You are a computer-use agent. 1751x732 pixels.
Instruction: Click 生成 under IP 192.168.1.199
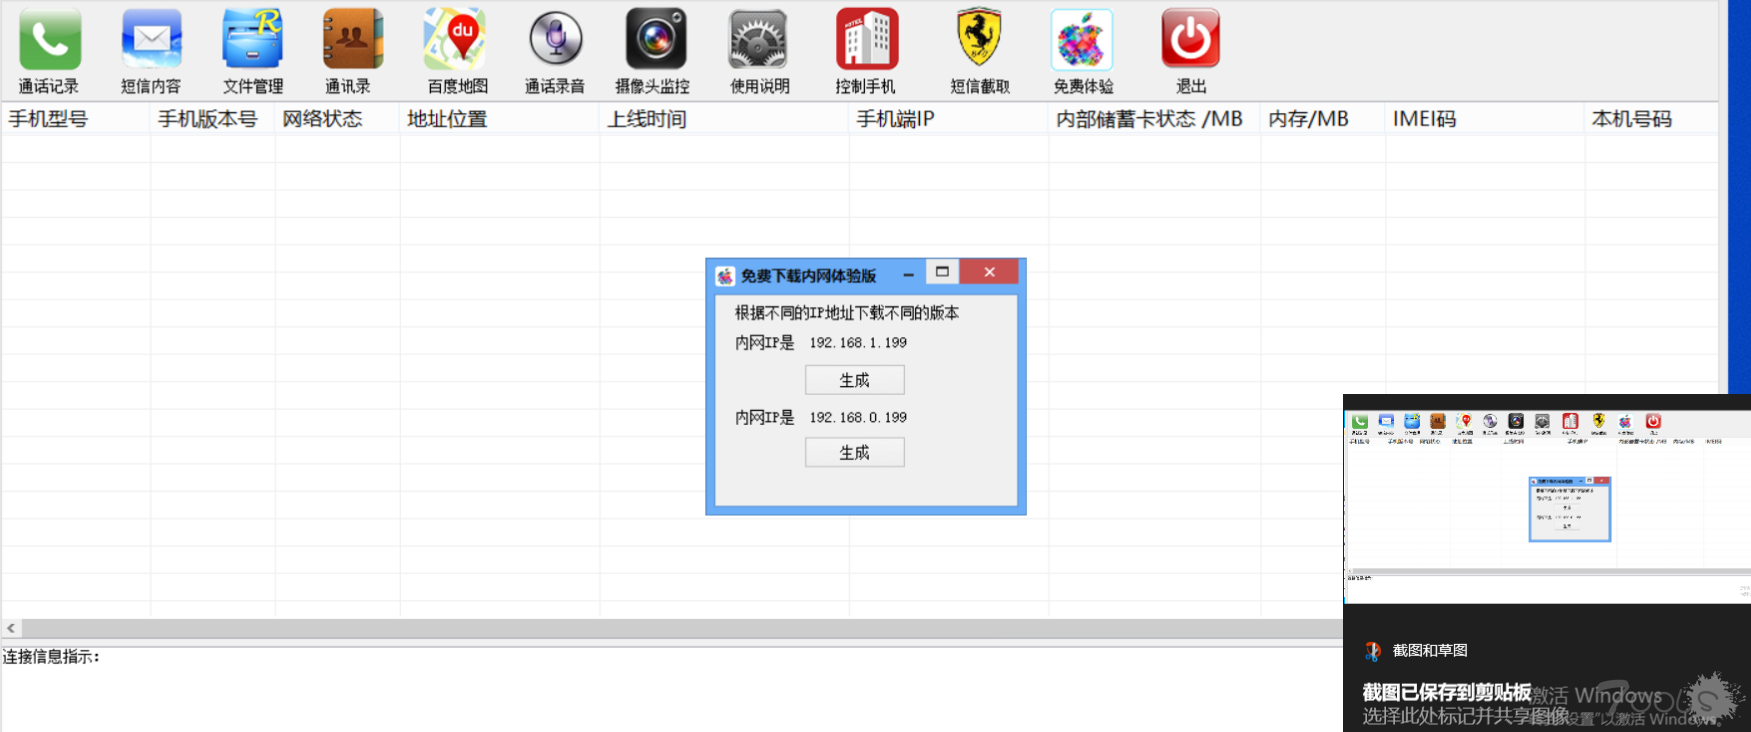coord(855,380)
